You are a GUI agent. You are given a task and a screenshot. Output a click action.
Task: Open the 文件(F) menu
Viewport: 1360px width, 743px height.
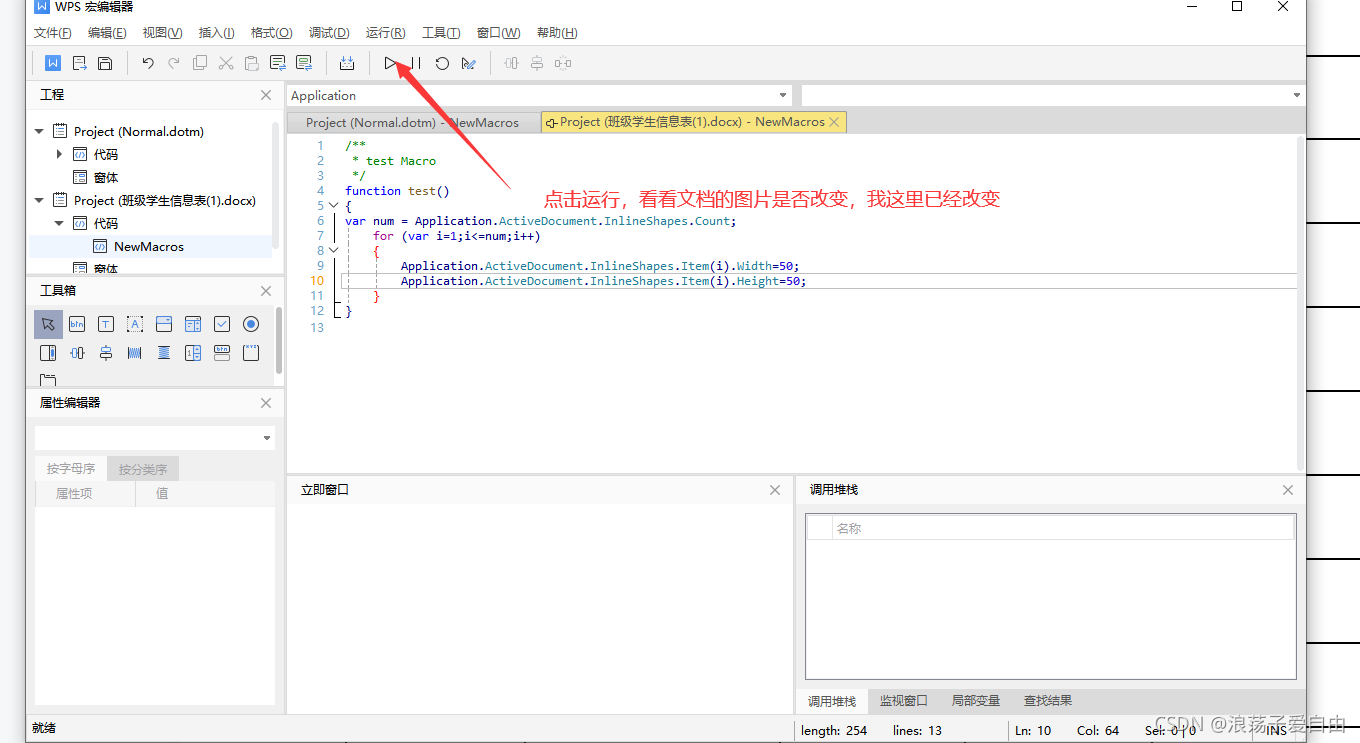click(53, 33)
